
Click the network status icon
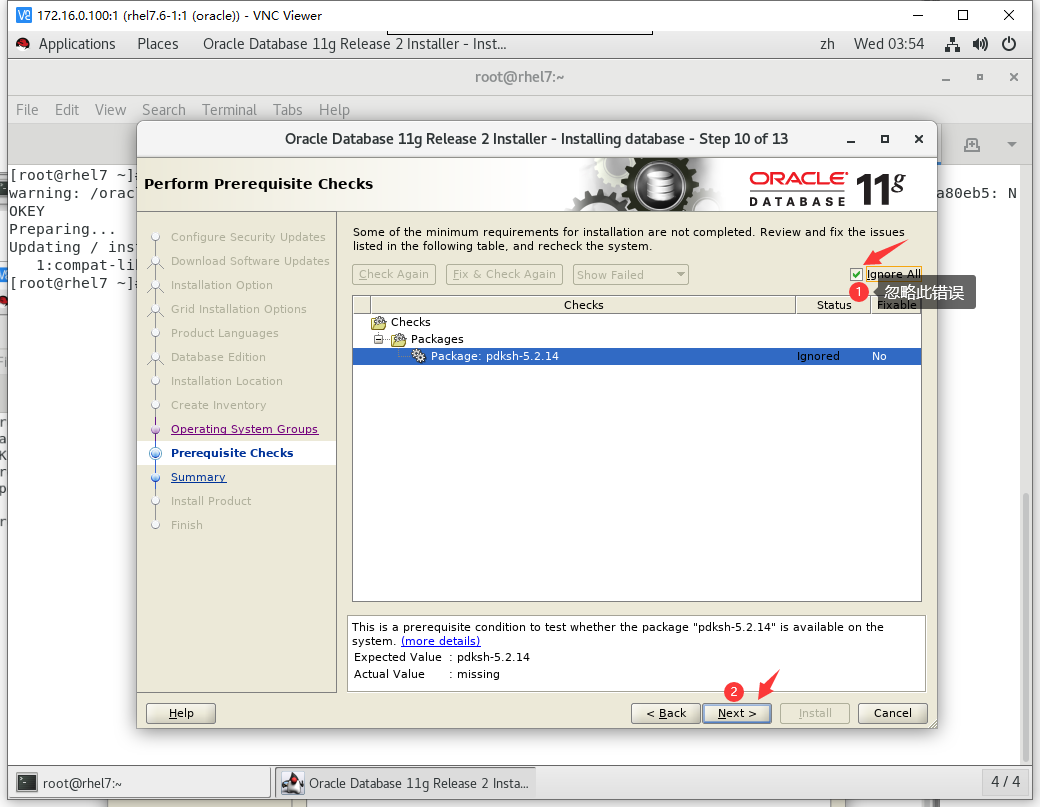(952, 44)
